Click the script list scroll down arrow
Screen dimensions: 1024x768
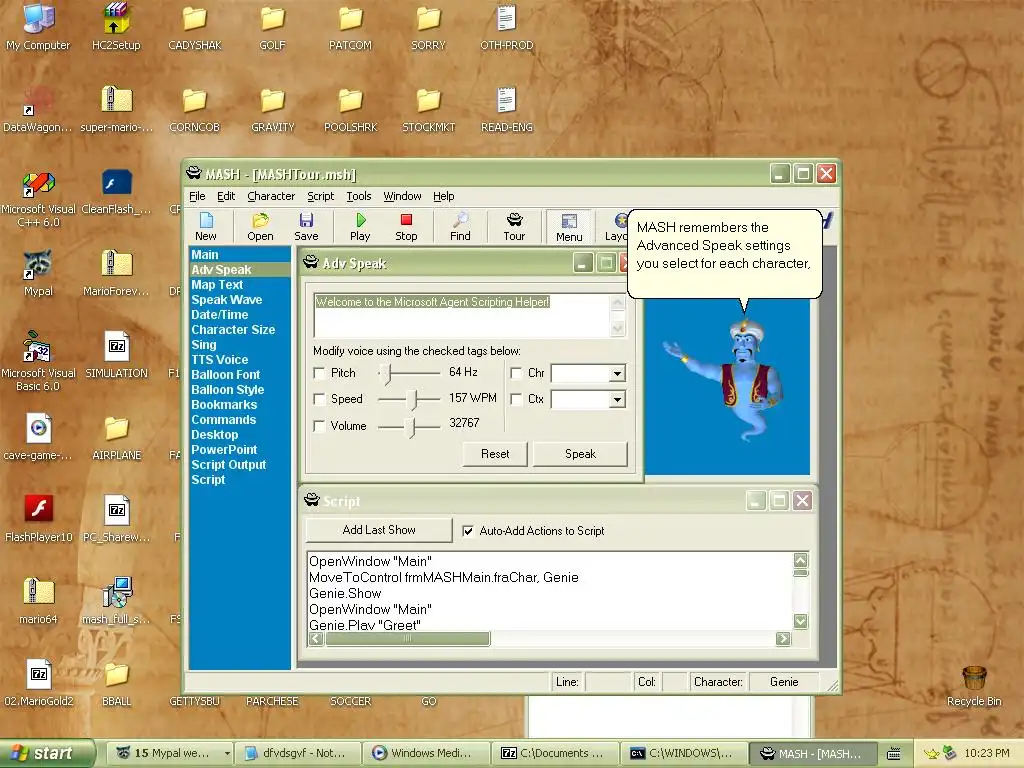tap(801, 621)
